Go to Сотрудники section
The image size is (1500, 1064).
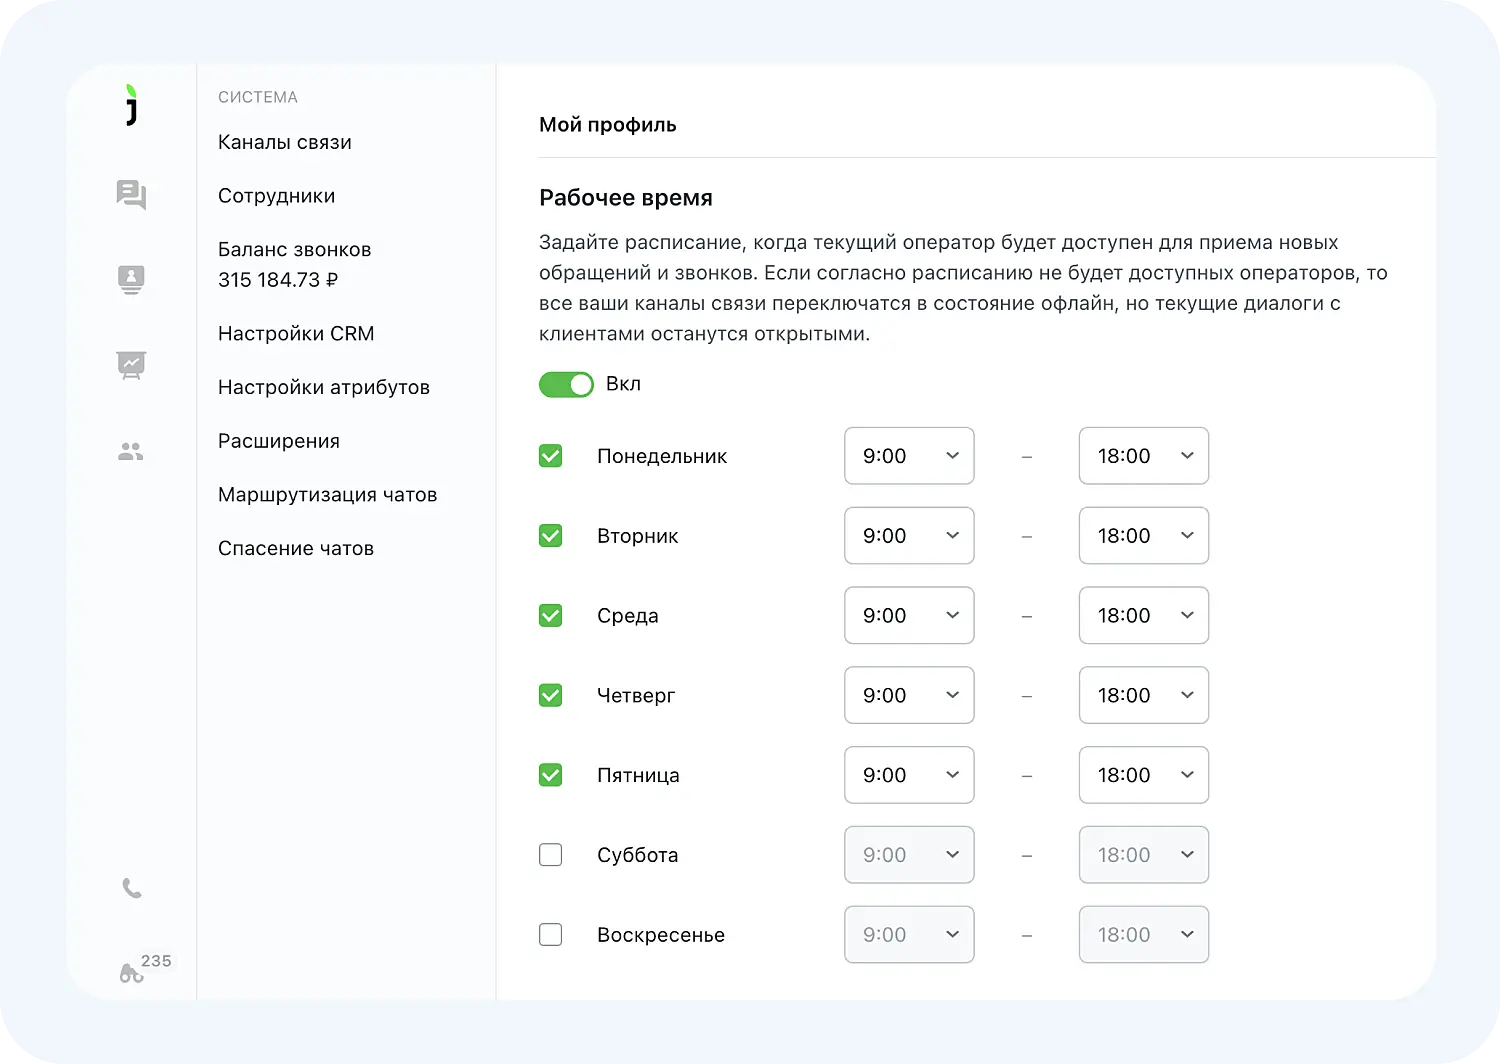pyautogui.click(x=277, y=196)
